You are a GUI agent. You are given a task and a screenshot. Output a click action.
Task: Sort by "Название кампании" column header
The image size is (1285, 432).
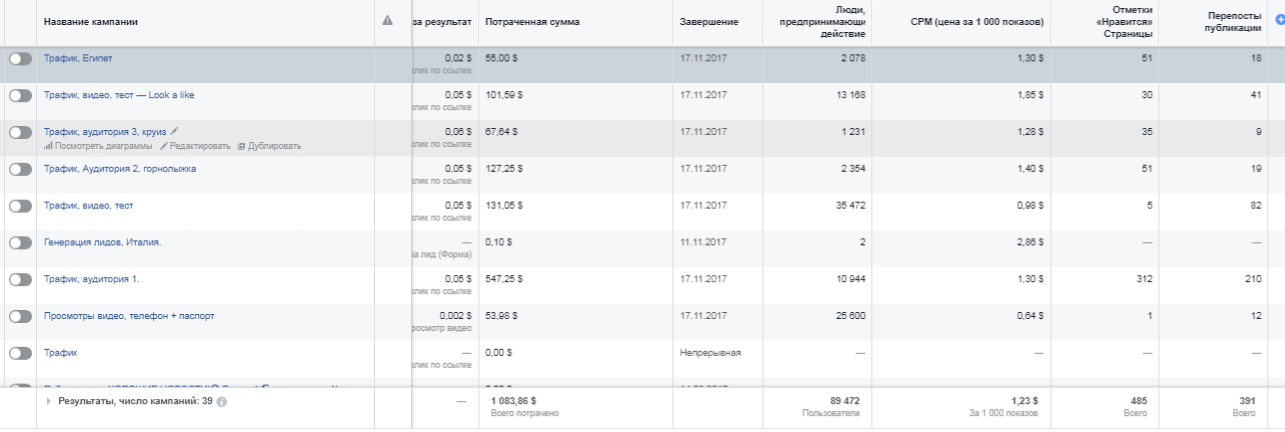pos(91,21)
